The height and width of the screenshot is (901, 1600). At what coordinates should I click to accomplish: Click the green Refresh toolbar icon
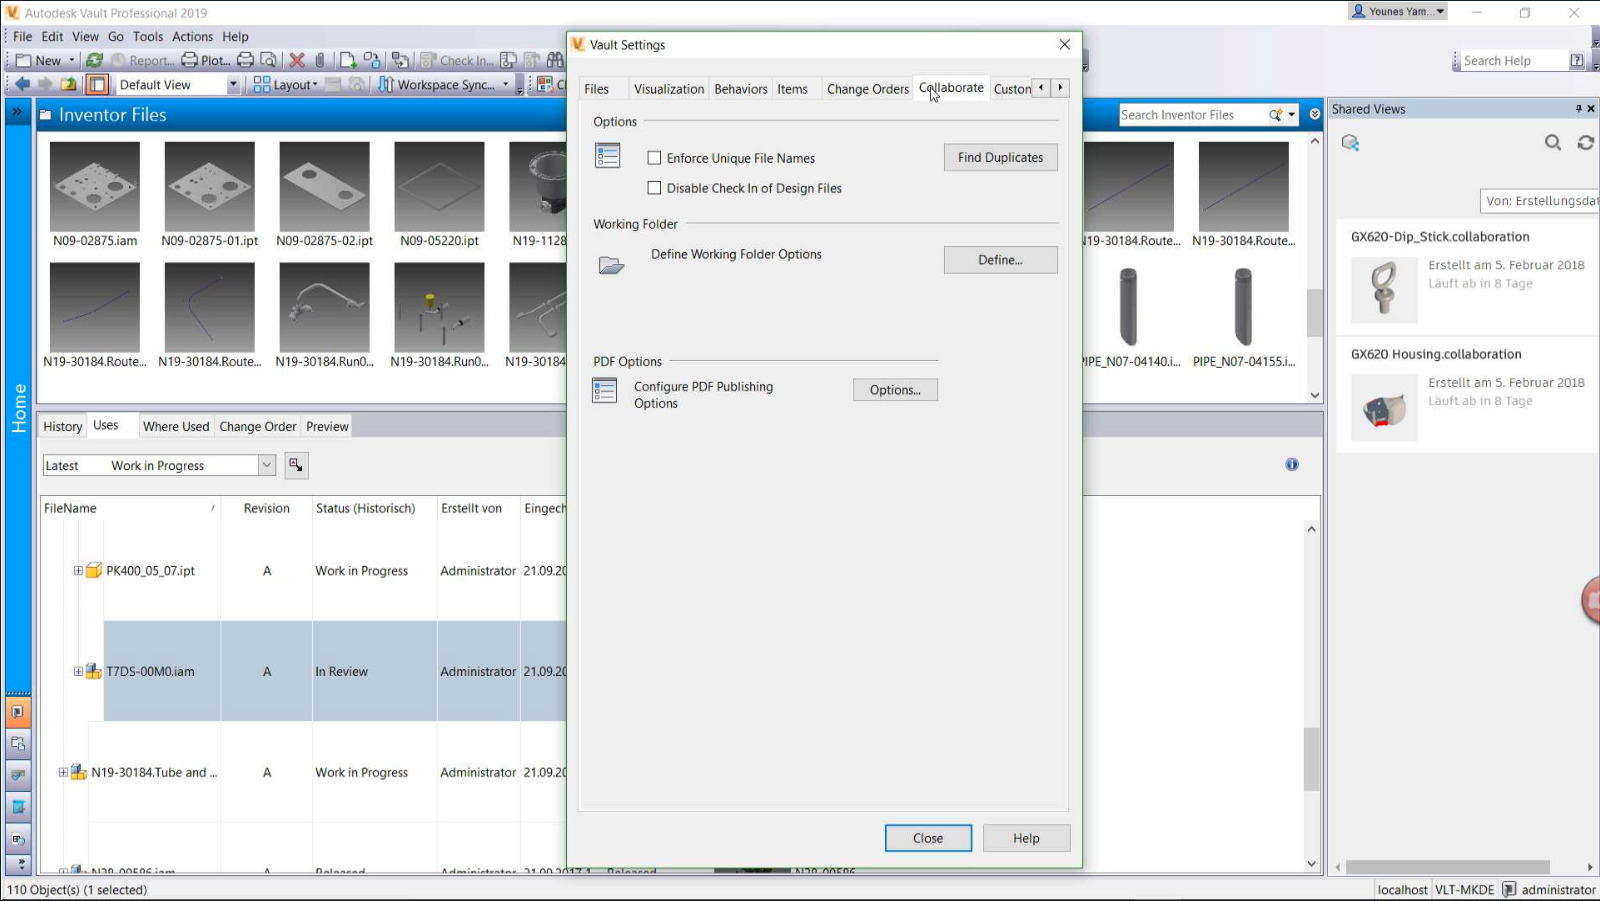95,60
